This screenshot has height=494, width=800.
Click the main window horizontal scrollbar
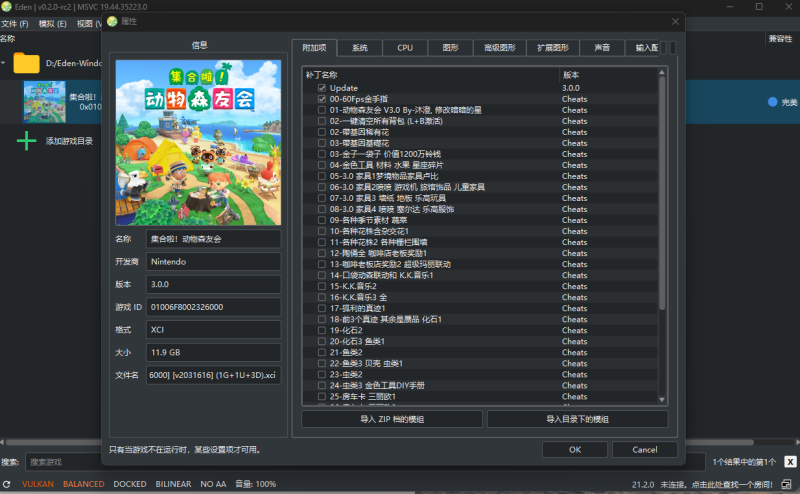380,442
